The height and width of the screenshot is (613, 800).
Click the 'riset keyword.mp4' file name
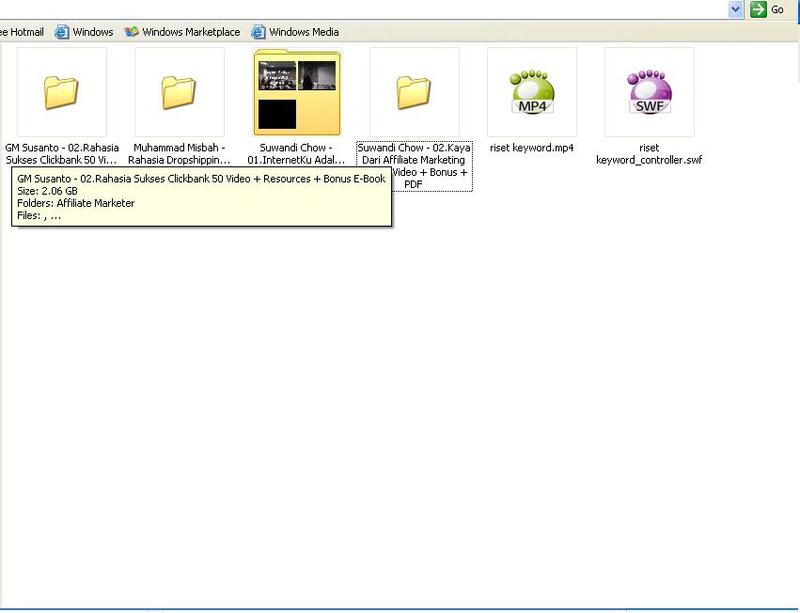coord(532,148)
